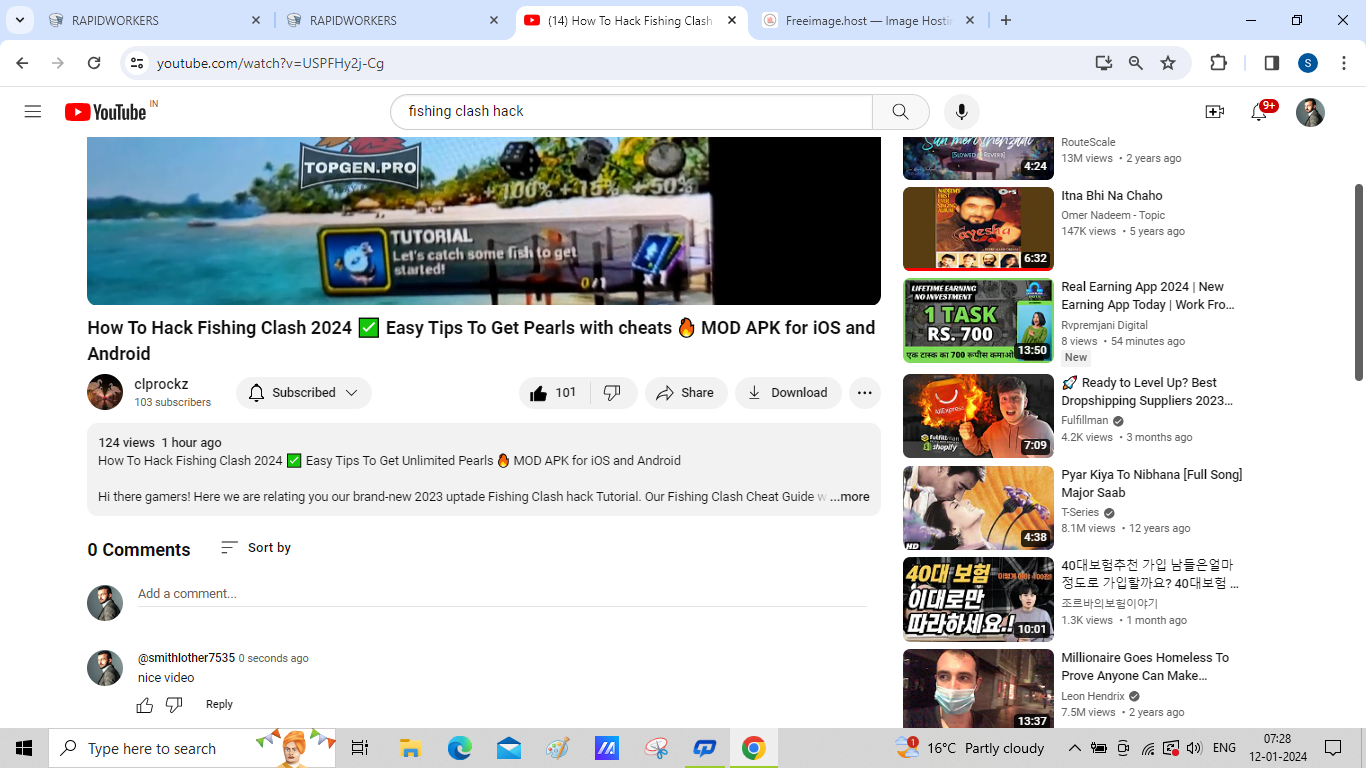Open the Windows Start menu
The width and height of the screenshot is (1366, 768).
pyautogui.click(x=24, y=748)
